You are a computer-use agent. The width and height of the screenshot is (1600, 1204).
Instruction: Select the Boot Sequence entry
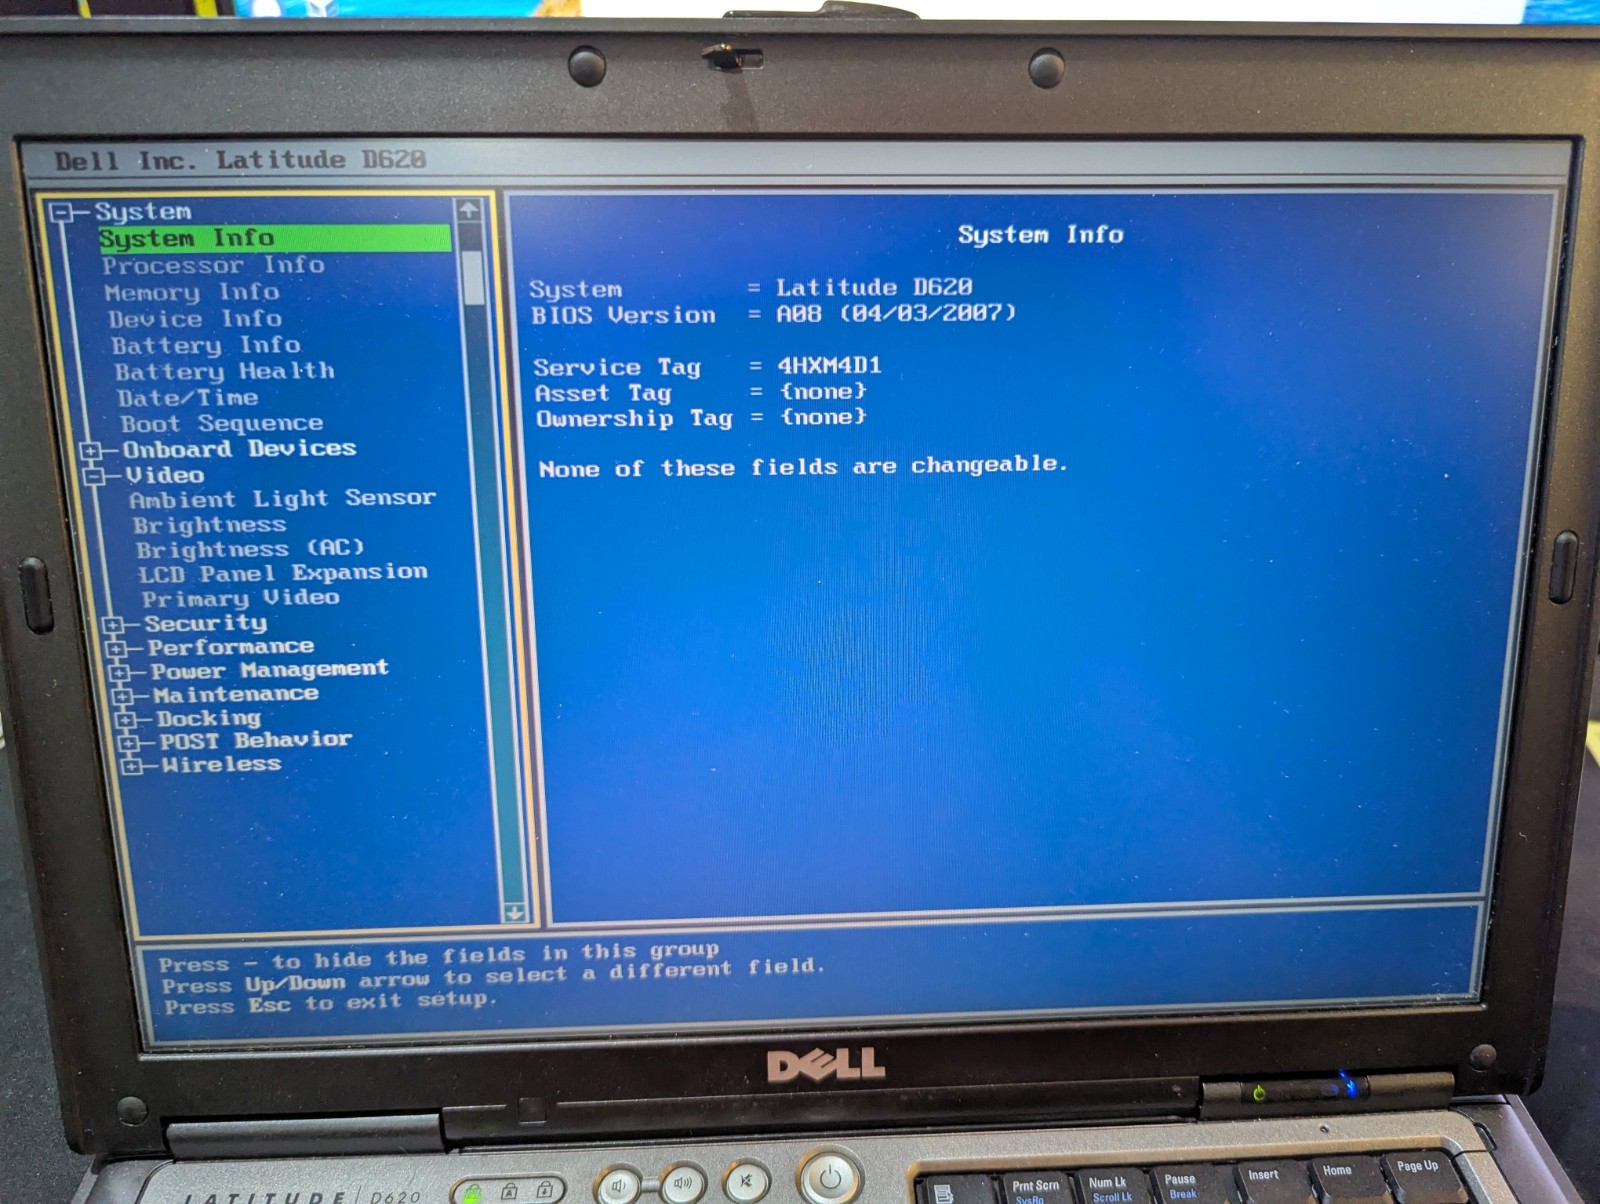222,424
